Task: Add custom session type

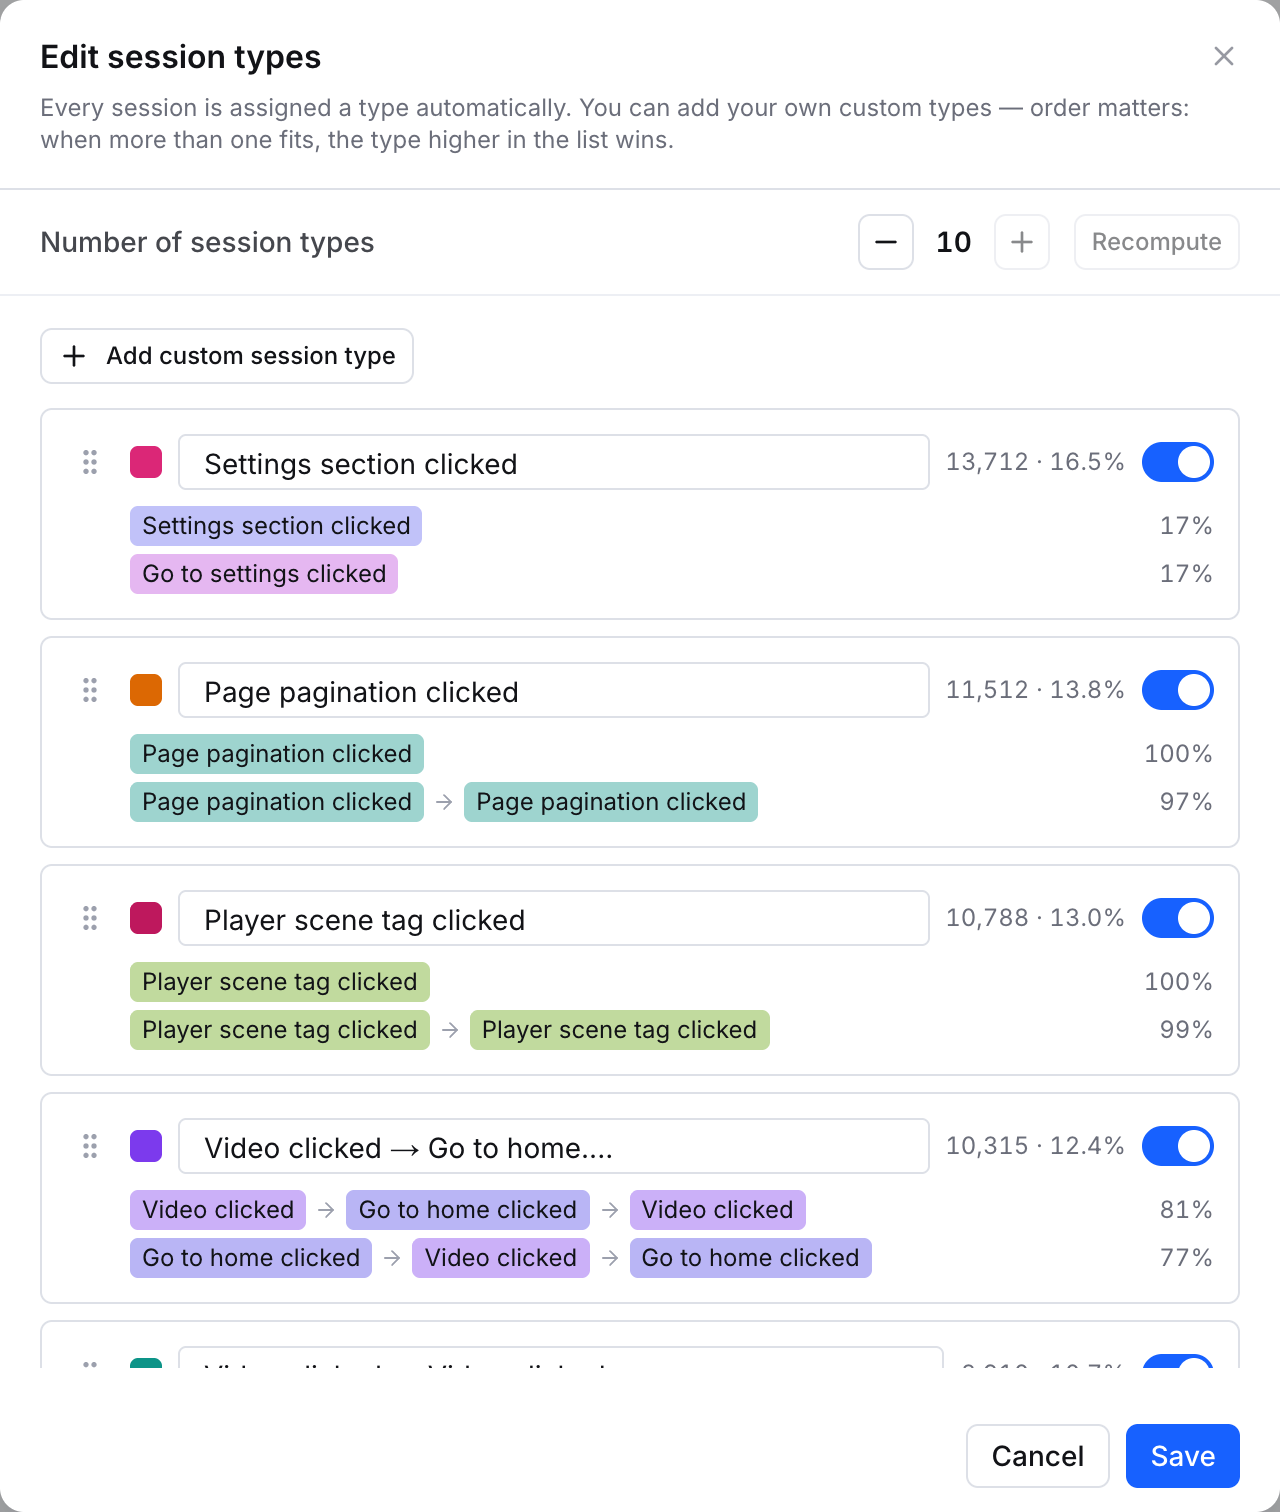Action: pyautogui.click(x=227, y=356)
